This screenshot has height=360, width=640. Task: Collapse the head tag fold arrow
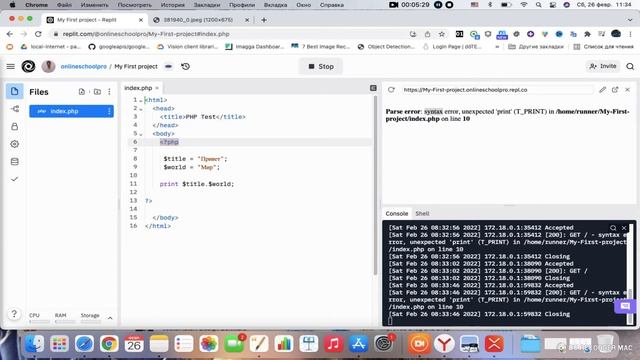click(x=141, y=109)
